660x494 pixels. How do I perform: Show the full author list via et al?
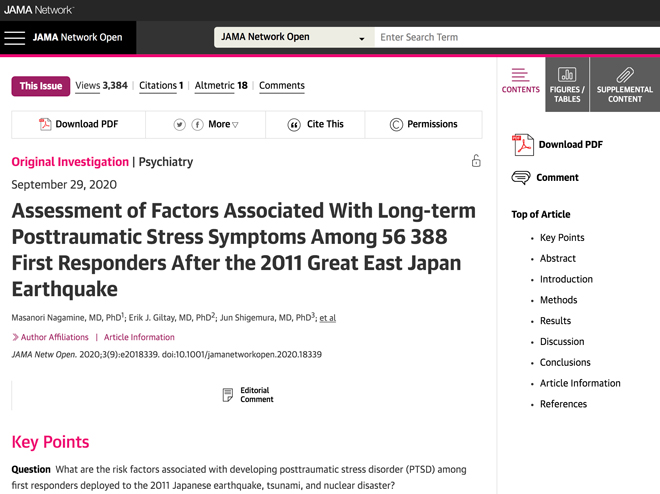327,318
